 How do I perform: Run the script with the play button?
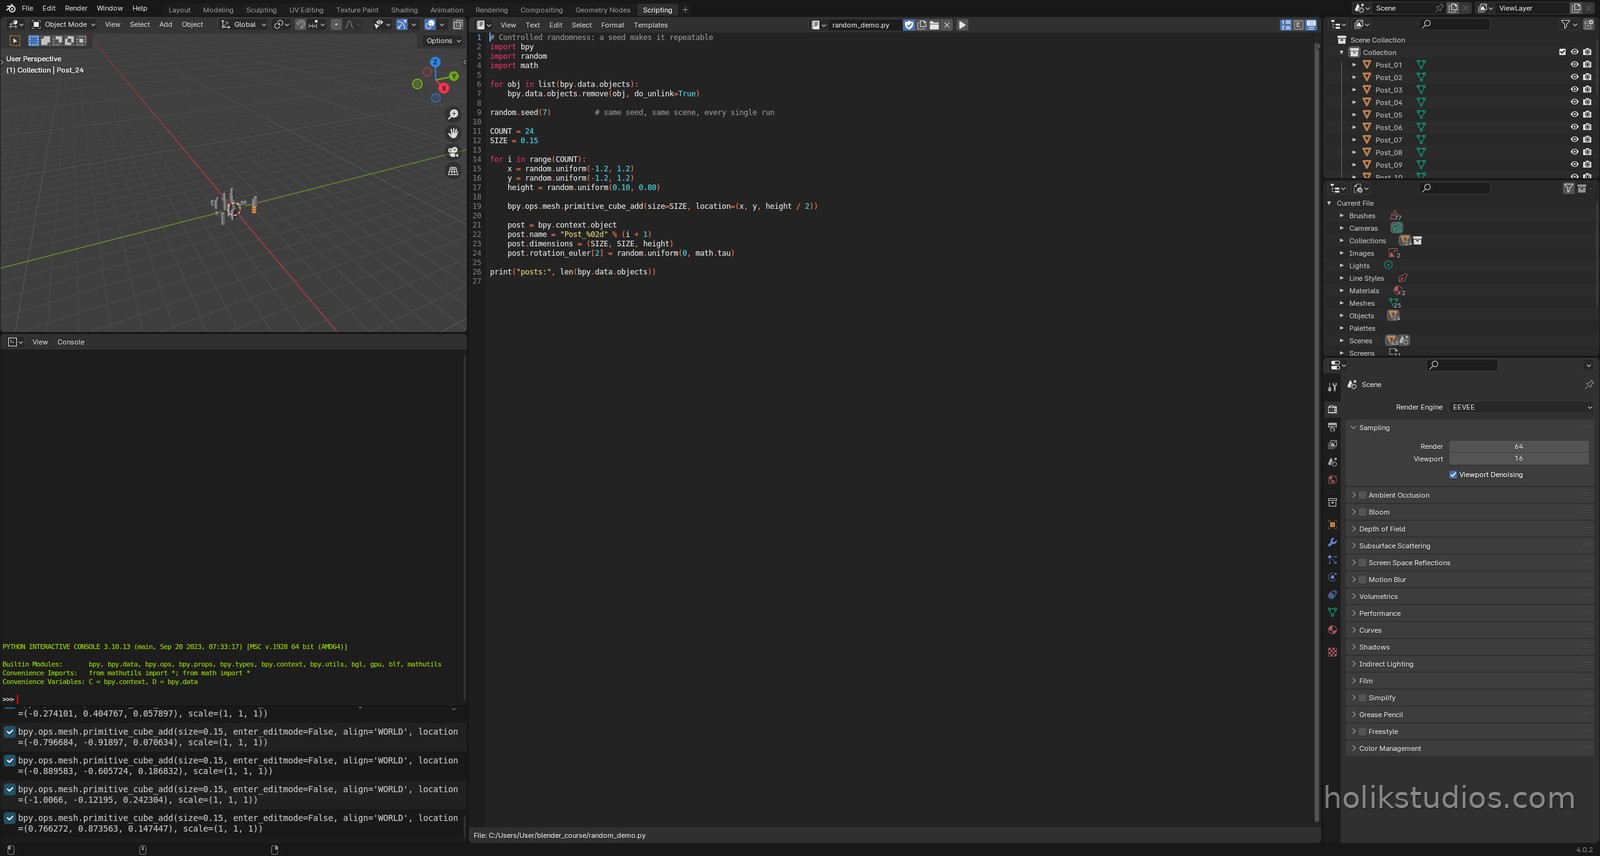tap(962, 25)
